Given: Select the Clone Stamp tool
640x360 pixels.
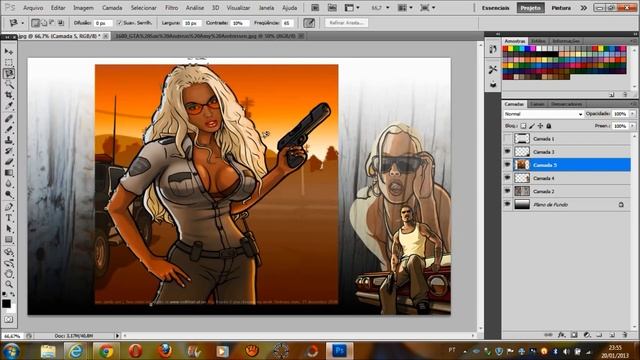Looking at the screenshot, I should 9,140.
